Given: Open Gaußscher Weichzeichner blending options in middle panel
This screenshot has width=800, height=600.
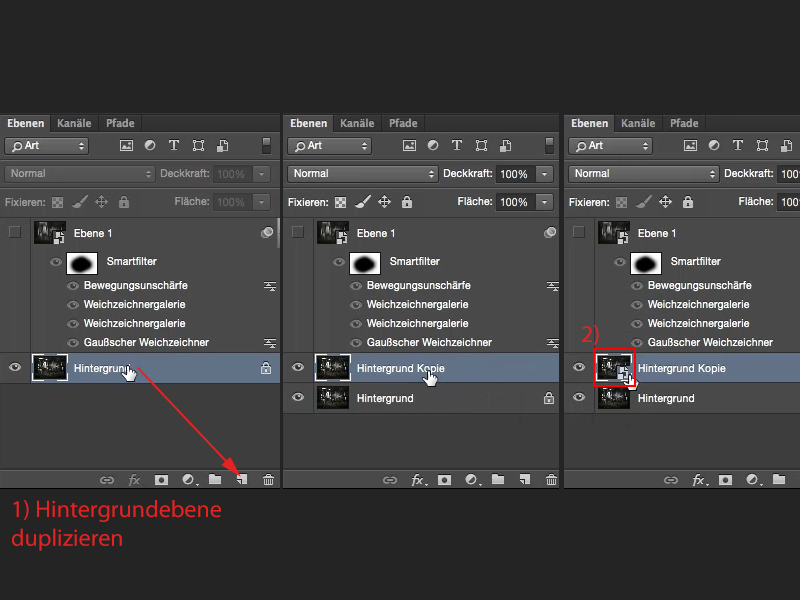Looking at the screenshot, I should click(553, 343).
